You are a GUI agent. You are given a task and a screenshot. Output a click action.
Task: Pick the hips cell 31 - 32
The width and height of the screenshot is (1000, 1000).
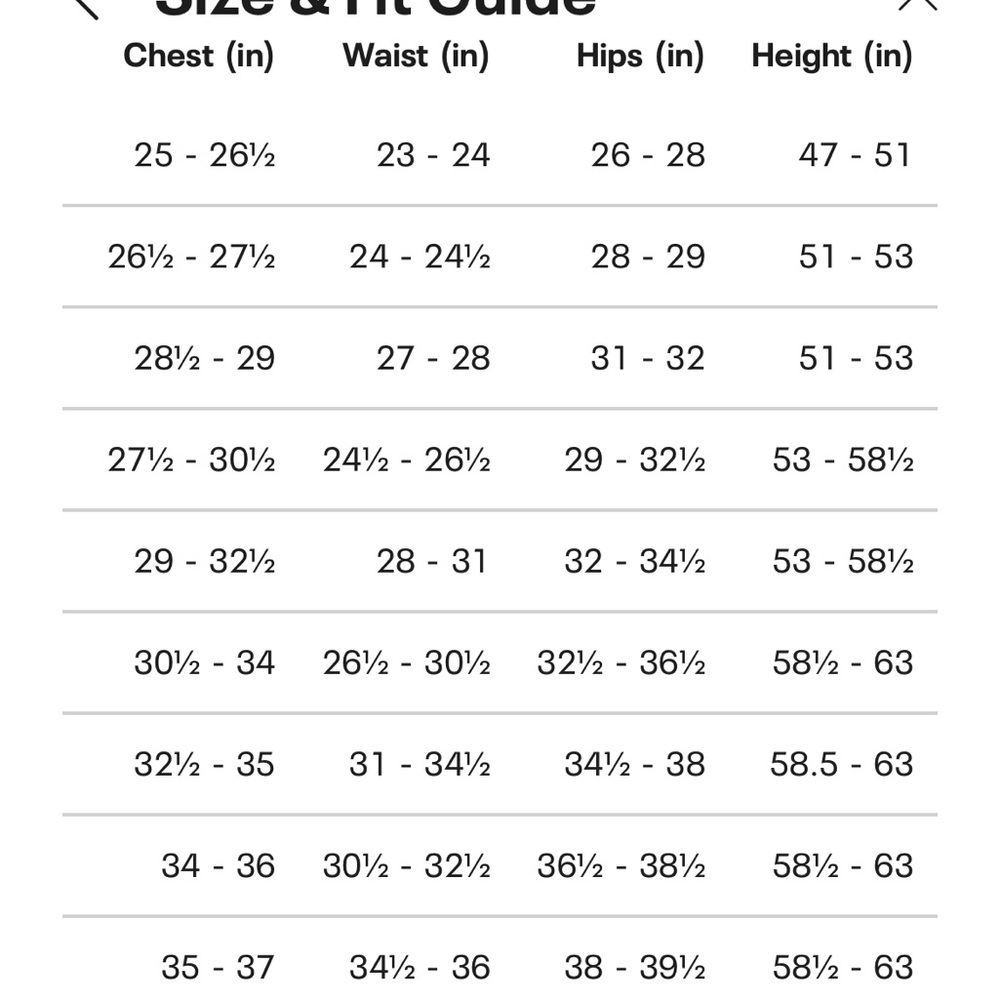[647, 358]
